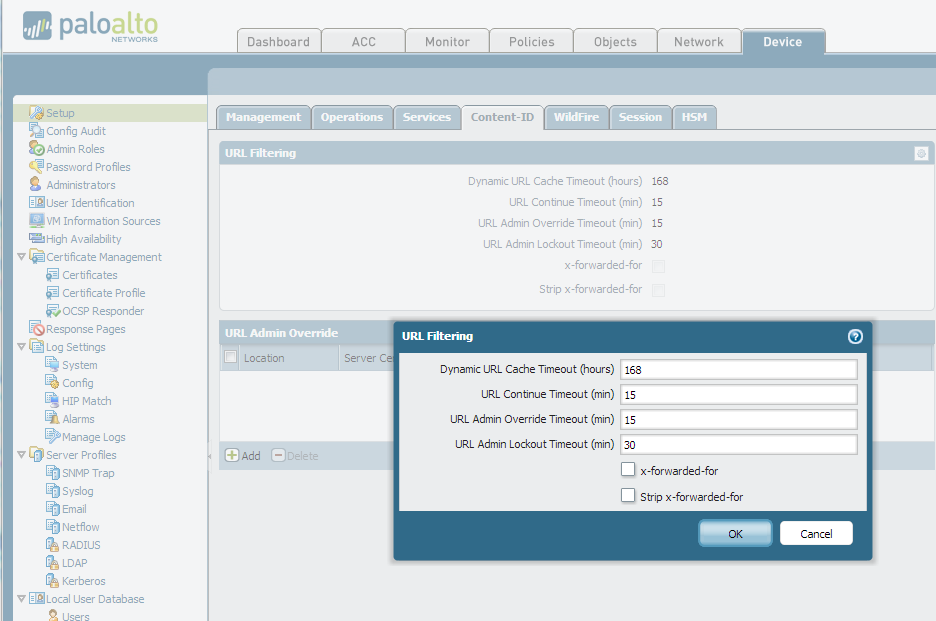Click the Alarms icon
Viewport: 936px width, 621px height.
pyautogui.click(x=53, y=418)
